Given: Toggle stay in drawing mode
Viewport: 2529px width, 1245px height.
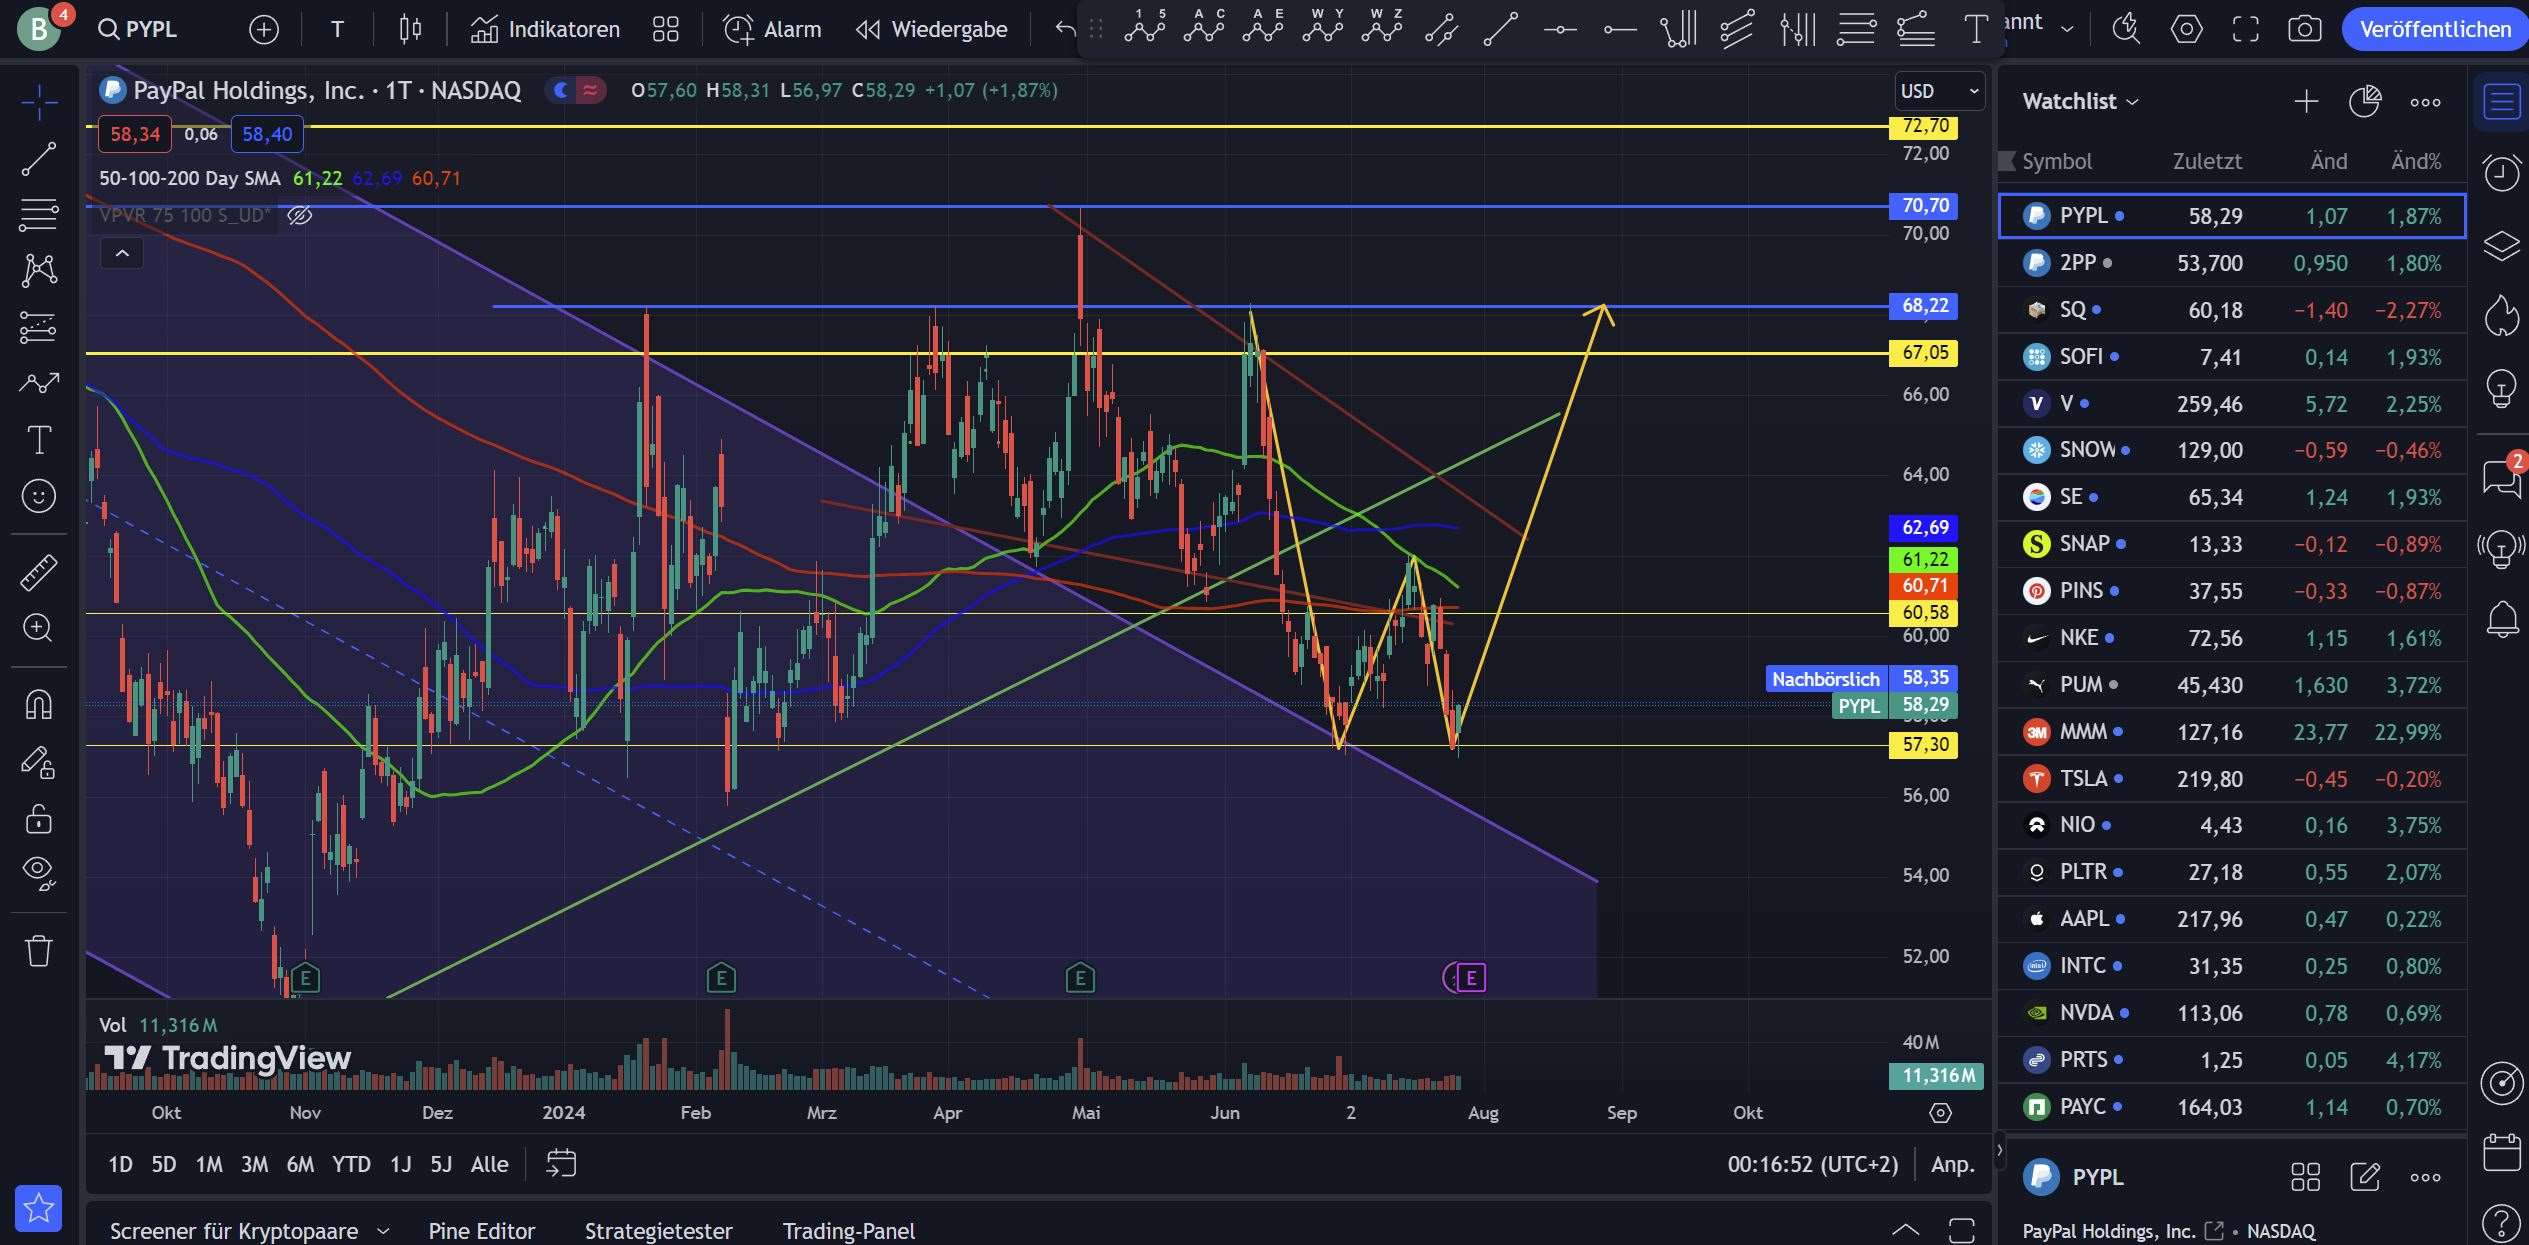Looking at the screenshot, I should 39,762.
